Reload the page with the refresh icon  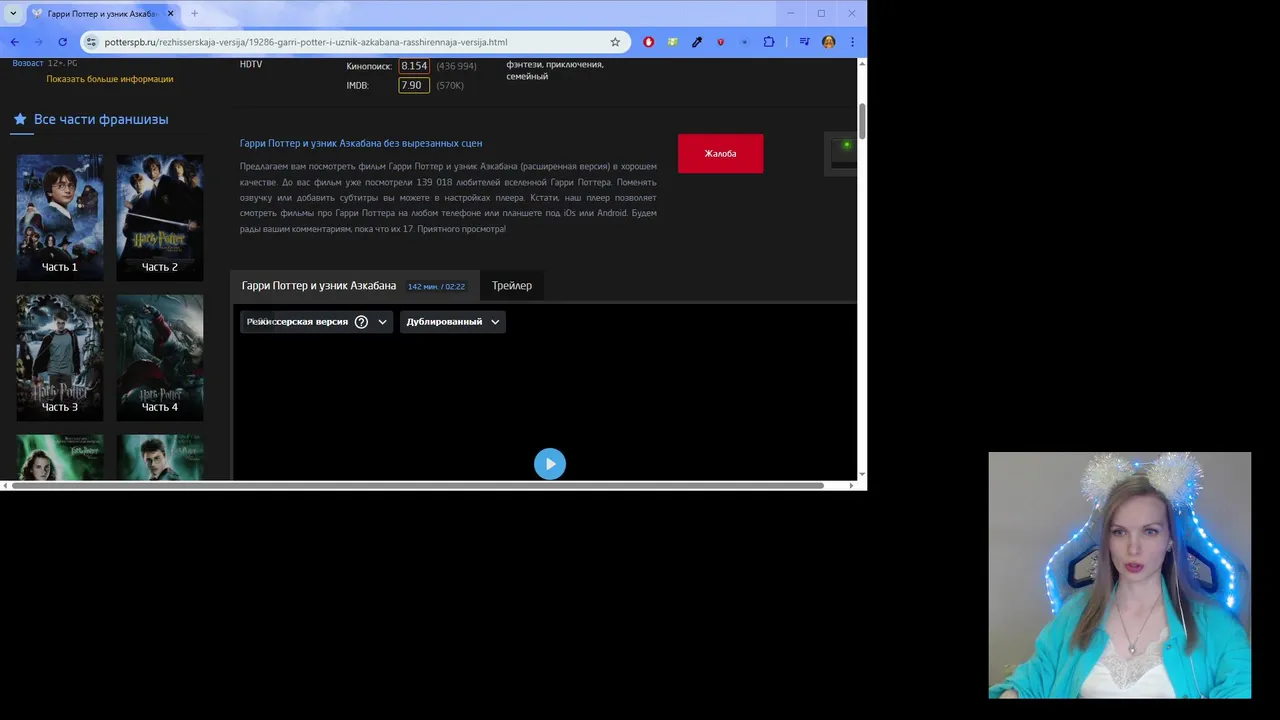pyautogui.click(x=62, y=42)
